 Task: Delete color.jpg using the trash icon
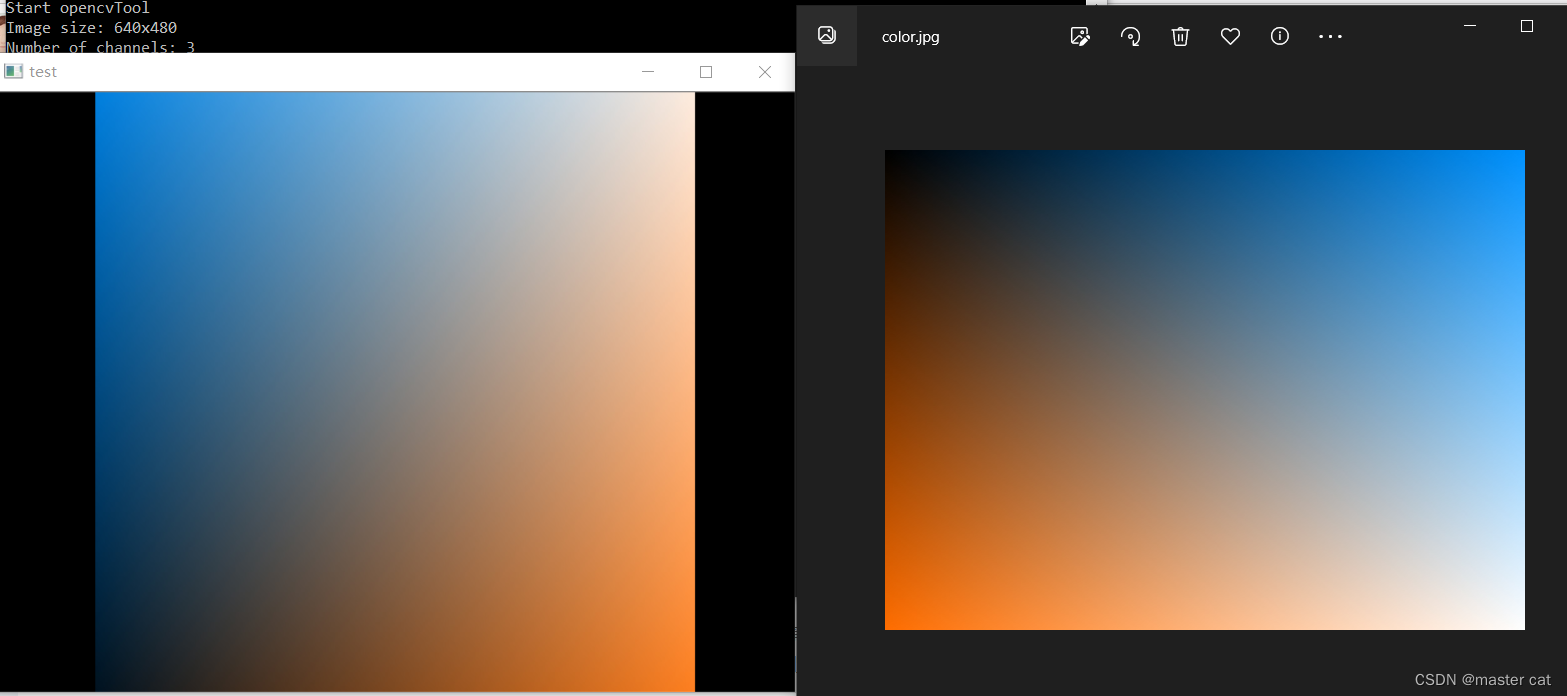(1180, 36)
